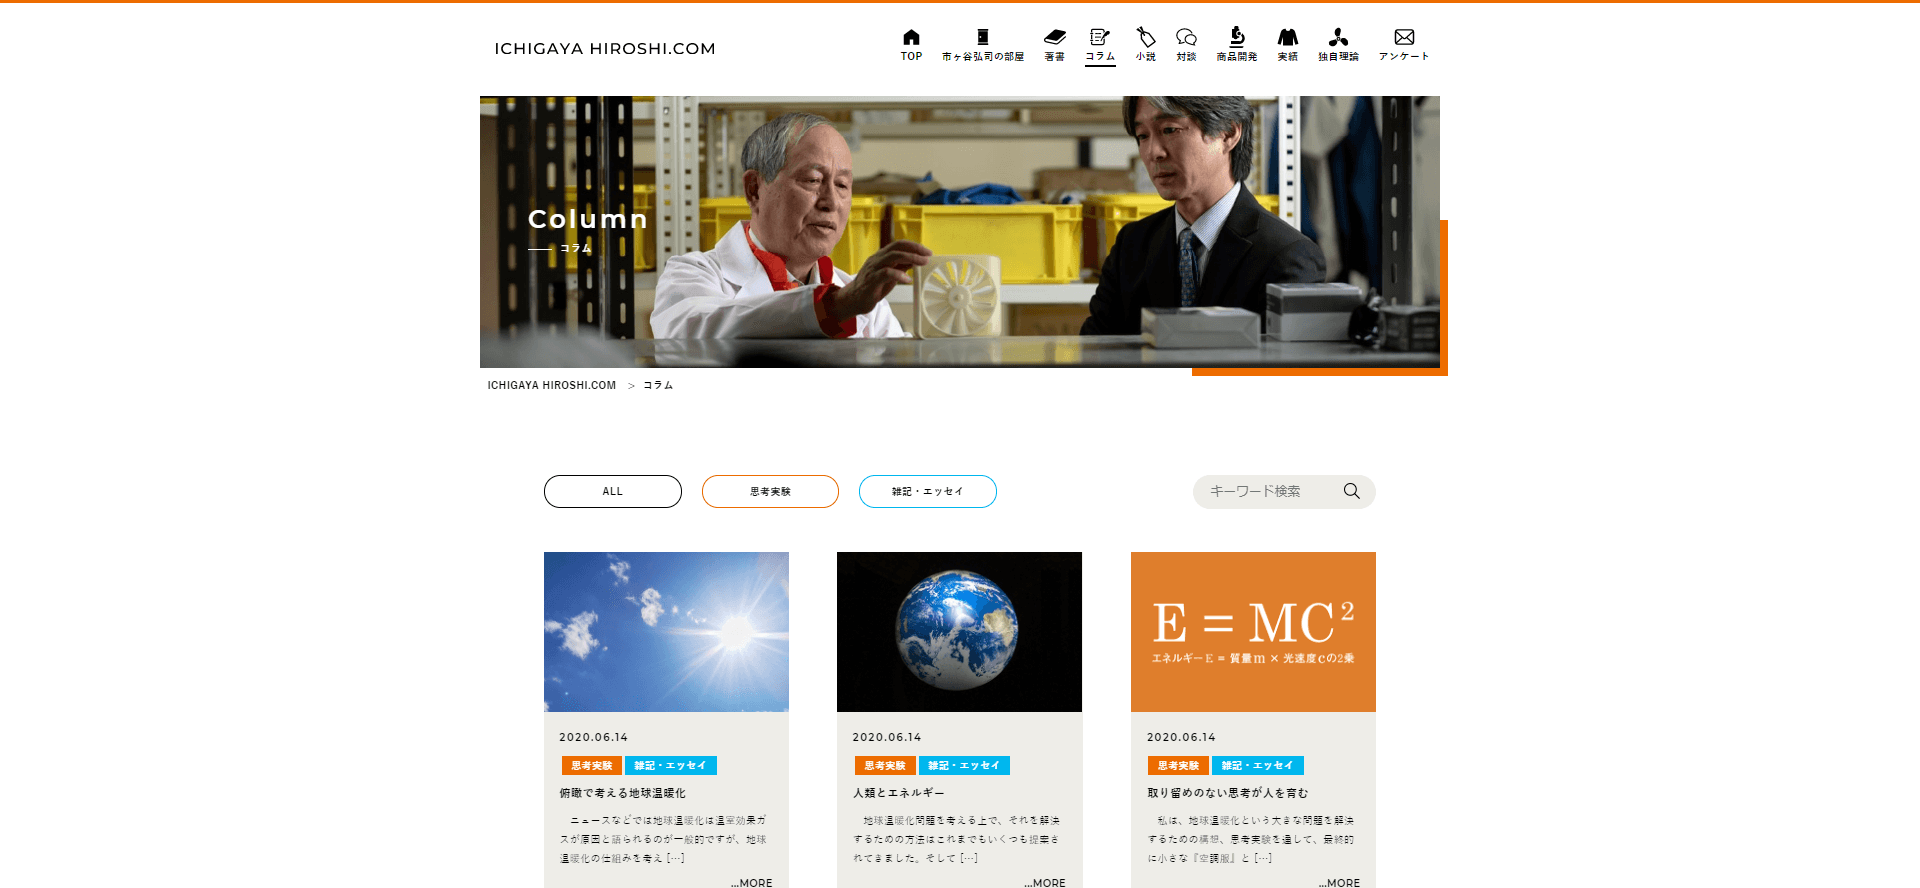
Task: Open the 著書 book icon
Action: (1054, 38)
